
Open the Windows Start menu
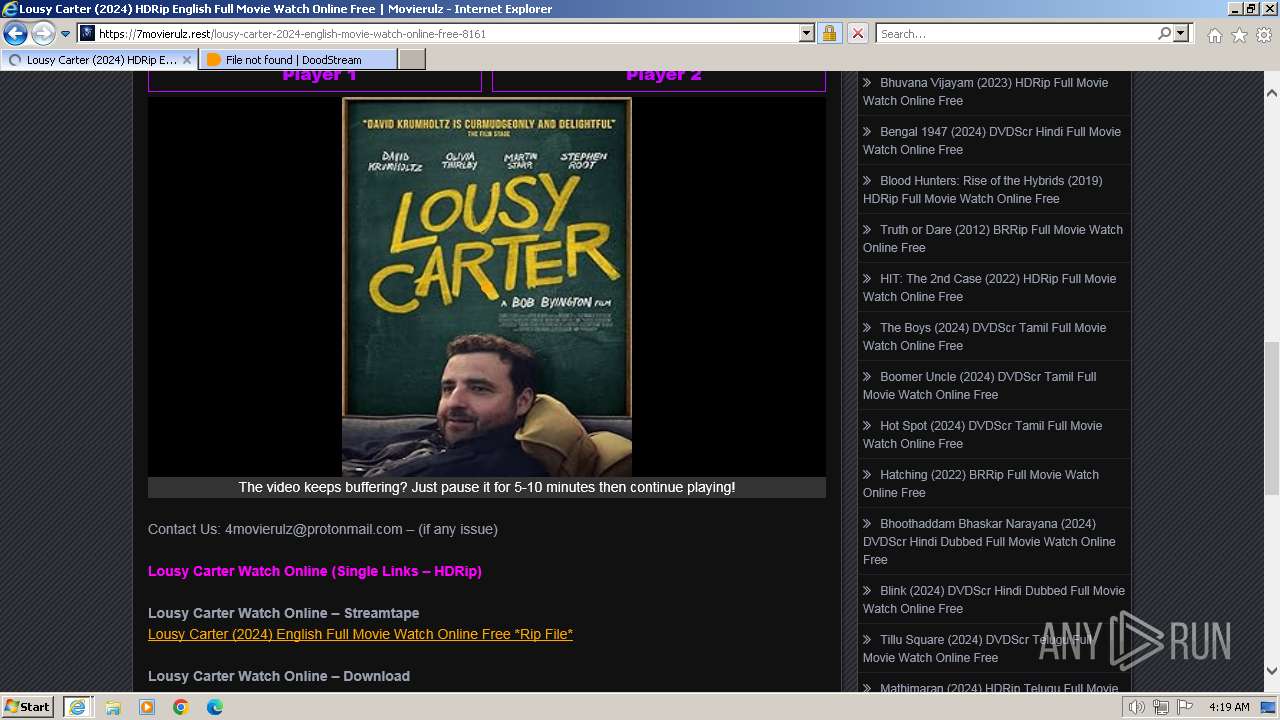pyautogui.click(x=27, y=707)
